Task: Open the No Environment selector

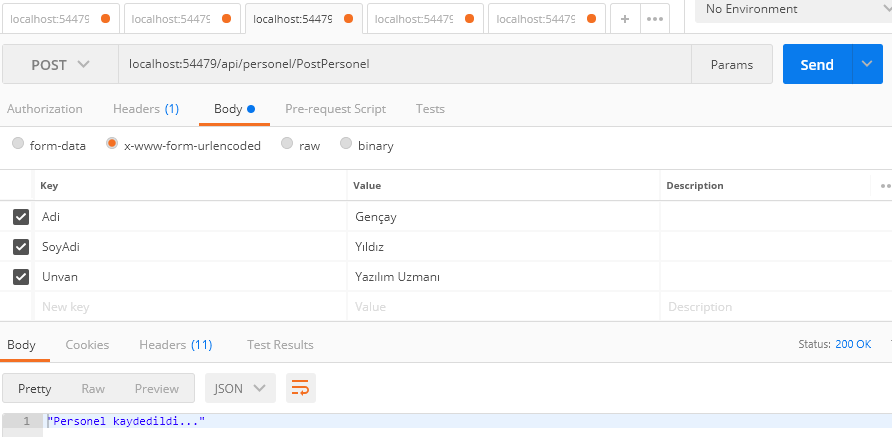Action: click(790, 9)
